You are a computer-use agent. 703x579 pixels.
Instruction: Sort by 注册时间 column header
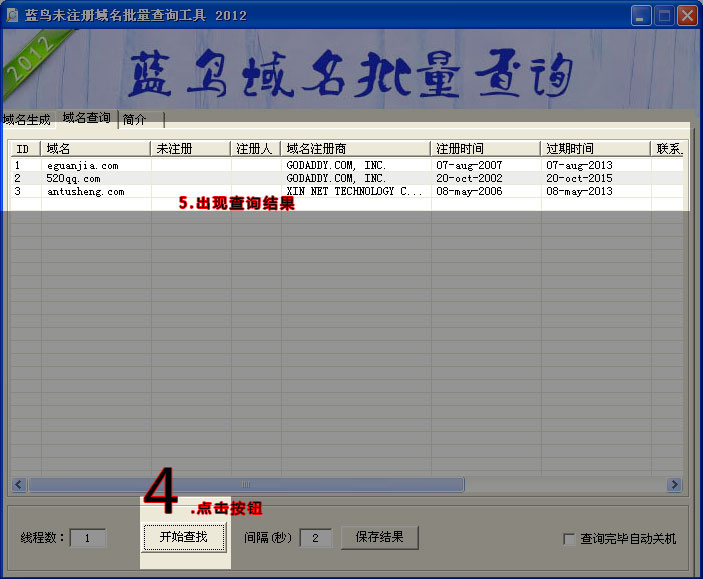click(x=485, y=149)
